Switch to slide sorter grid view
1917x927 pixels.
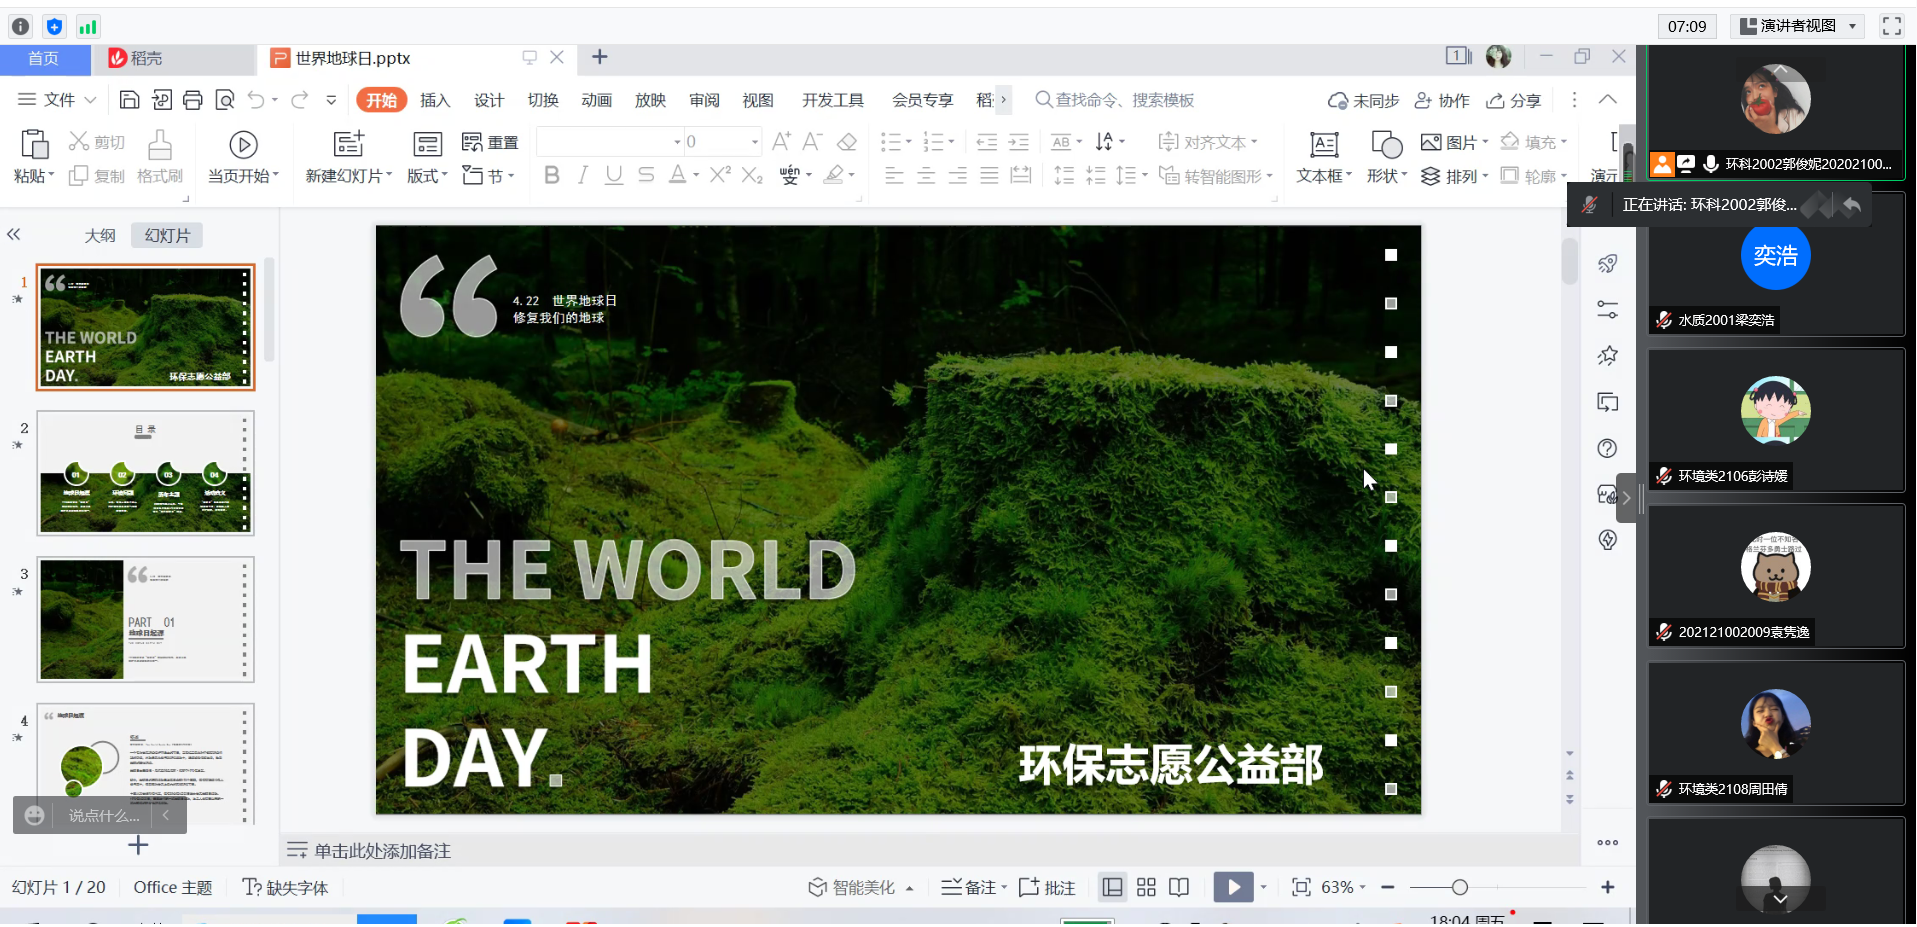1146,888
